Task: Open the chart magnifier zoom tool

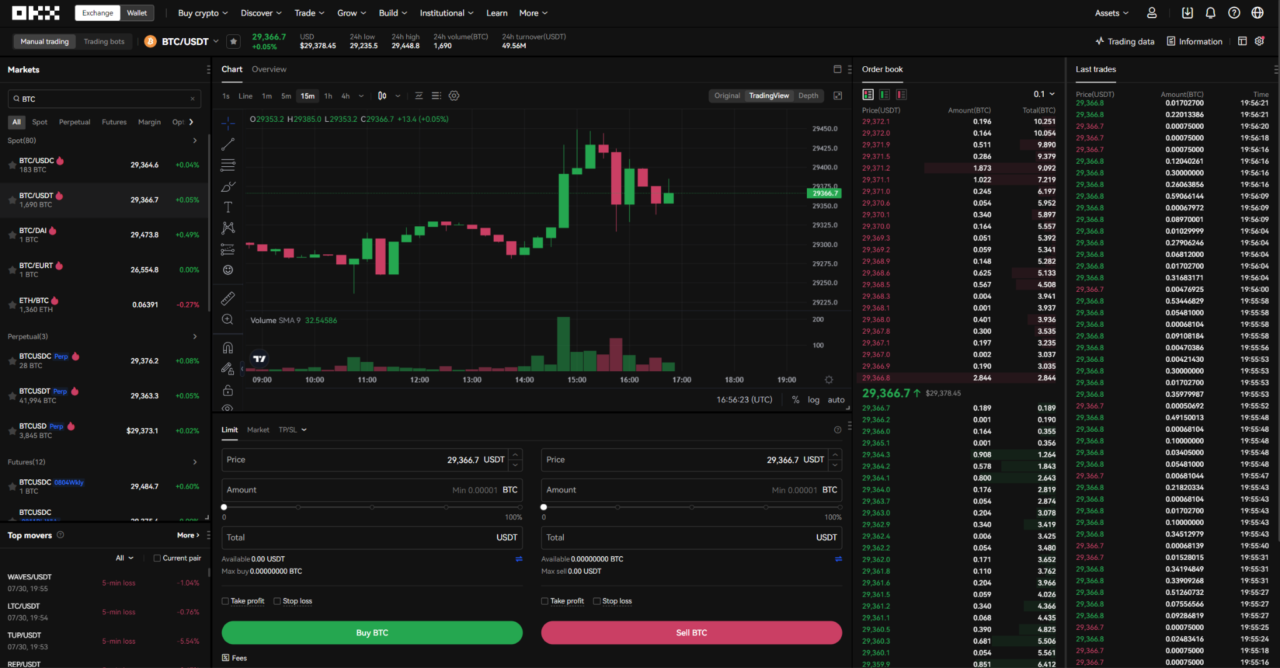Action: pos(228,319)
